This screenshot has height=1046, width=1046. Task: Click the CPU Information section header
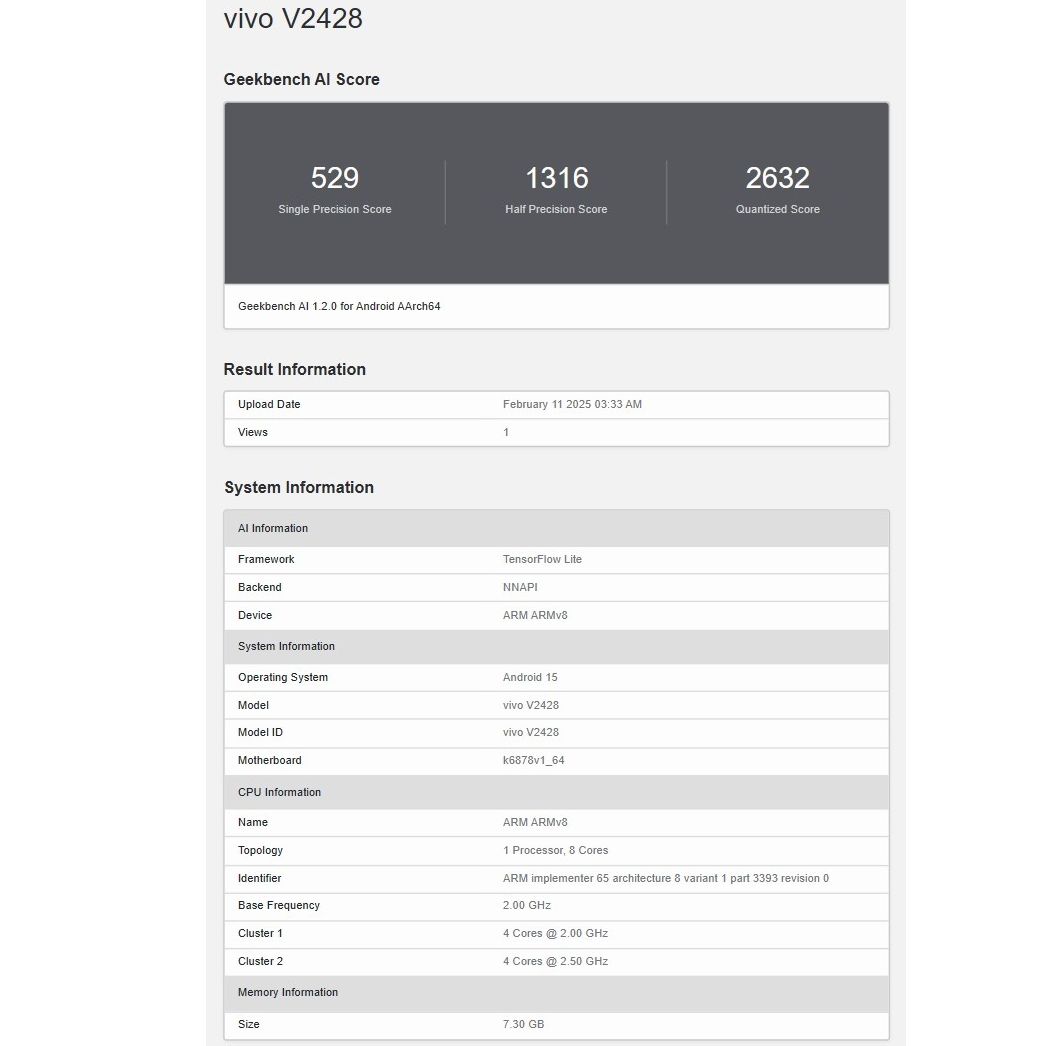[x=279, y=792]
